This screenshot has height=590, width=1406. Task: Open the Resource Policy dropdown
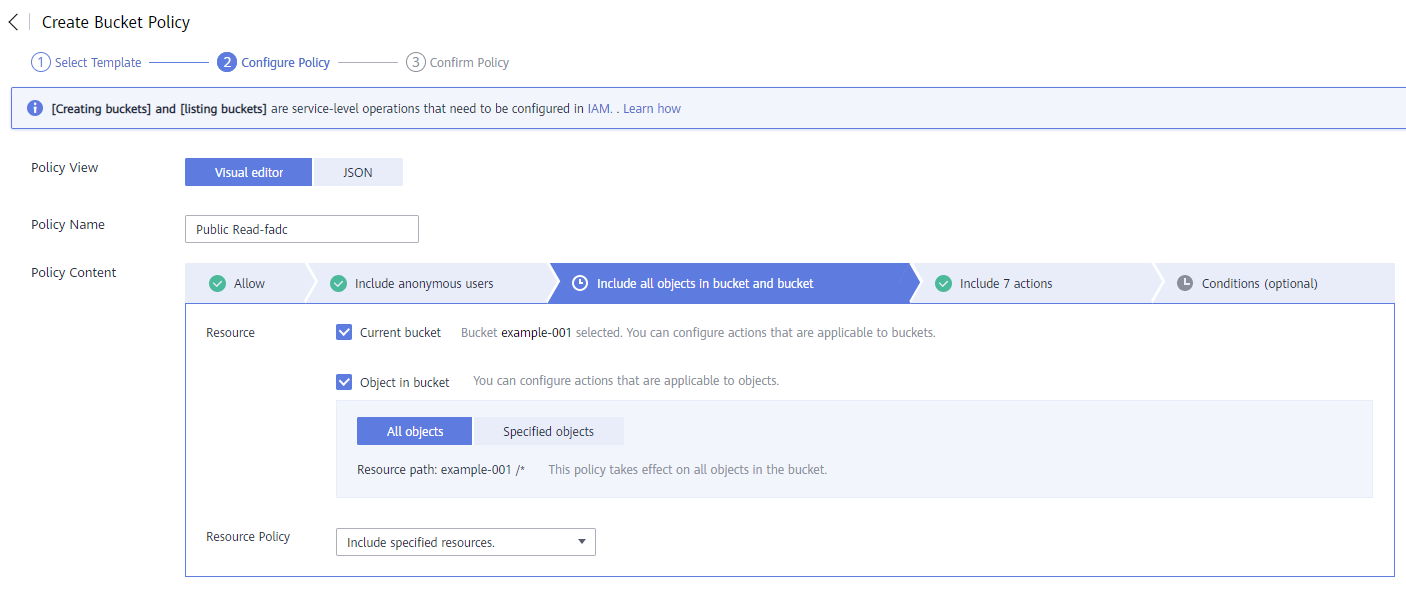pyautogui.click(x=466, y=542)
